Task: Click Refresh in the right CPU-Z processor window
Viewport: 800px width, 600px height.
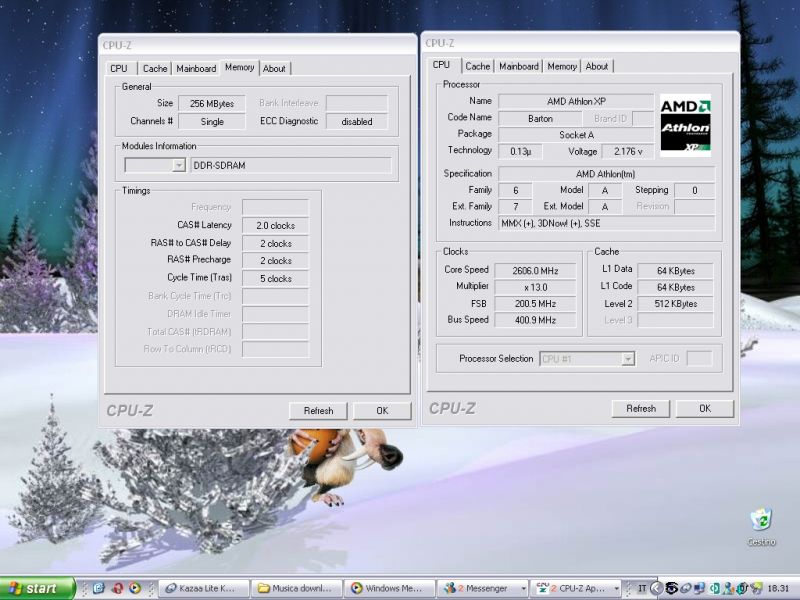Action: pos(641,409)
